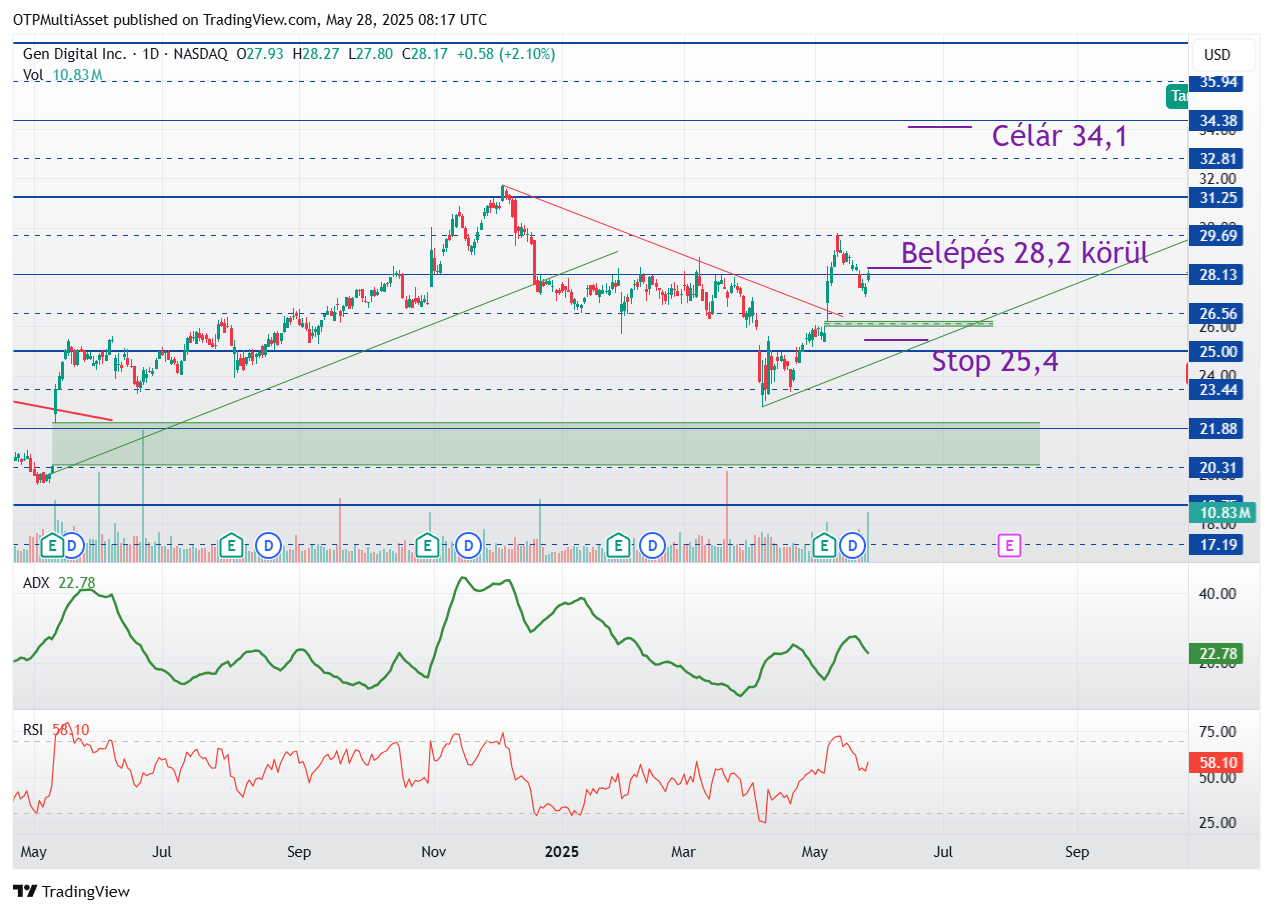The height and width of the screenshot is (913, 1273).
Task: Click the November 2024 earnings E marker
Action: tap(428, 546)
